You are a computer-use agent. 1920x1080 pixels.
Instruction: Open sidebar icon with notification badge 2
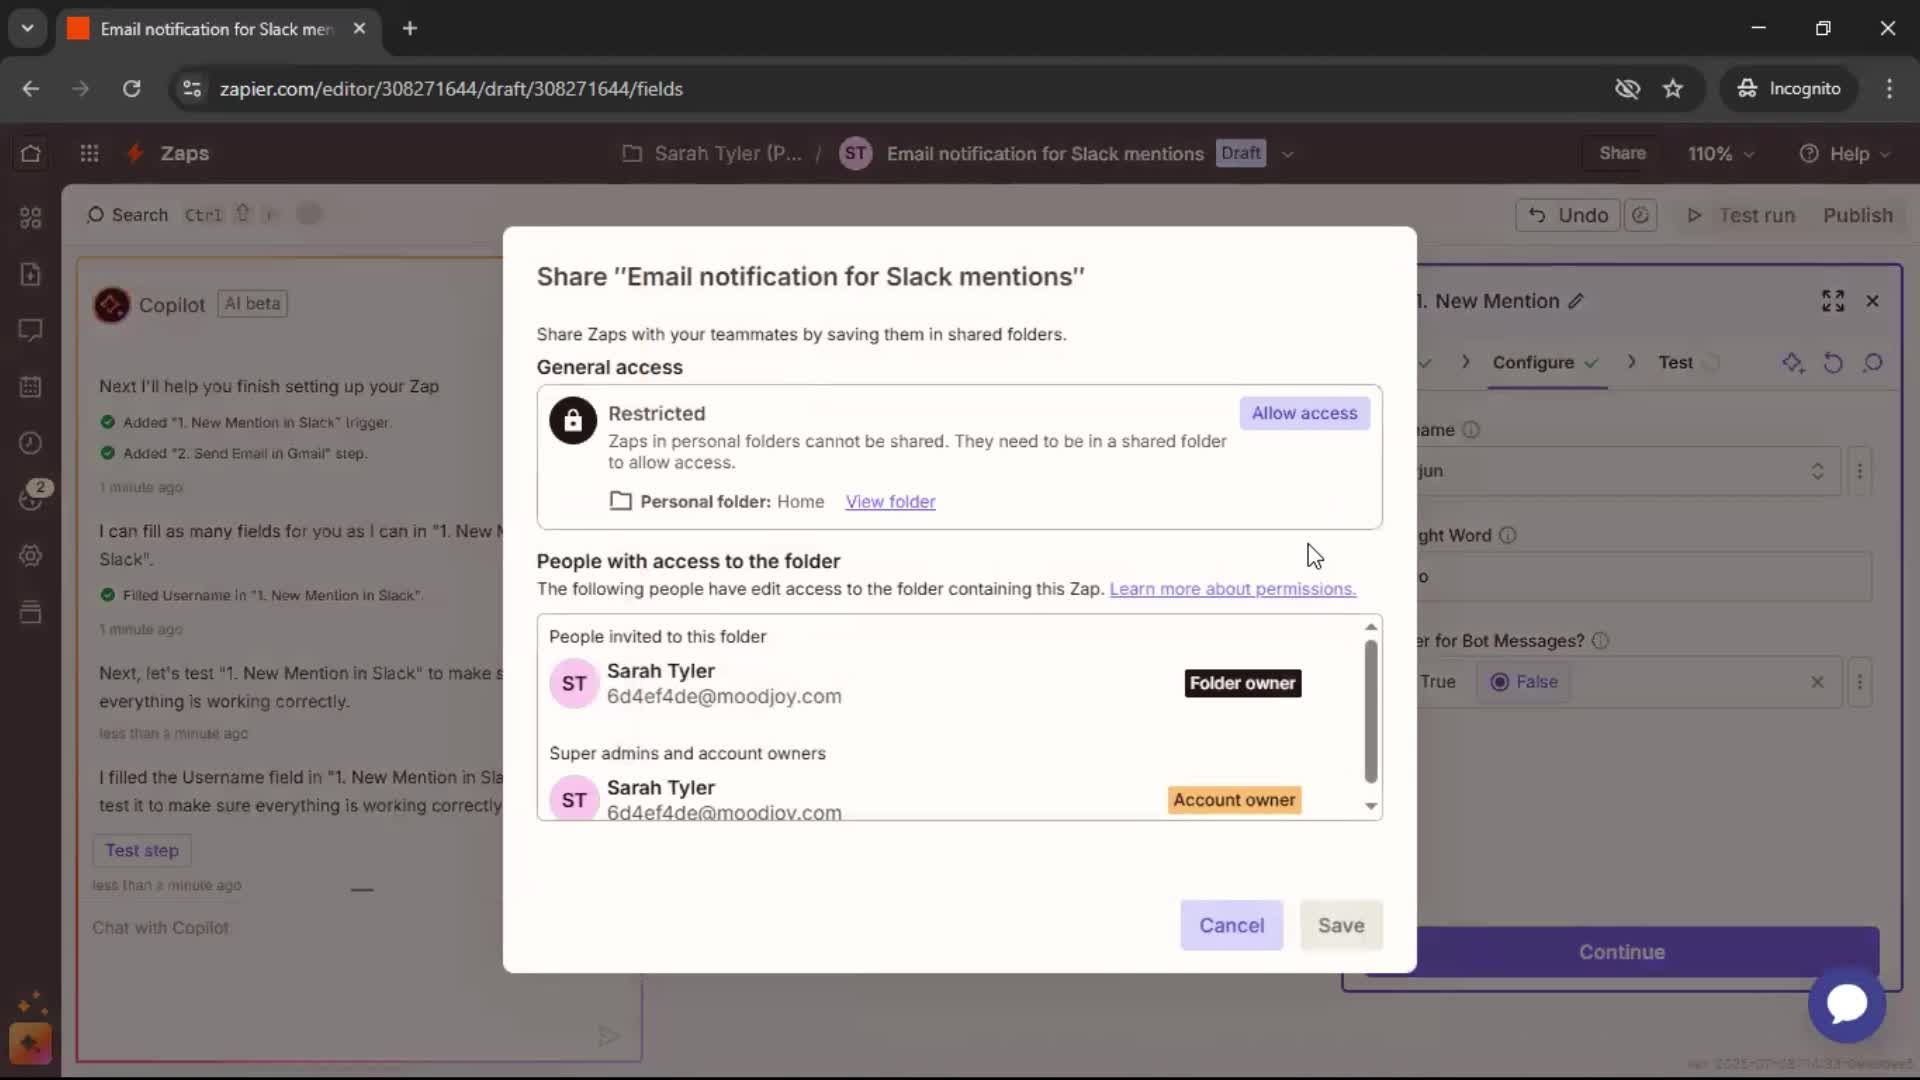[x=33, y=496]
